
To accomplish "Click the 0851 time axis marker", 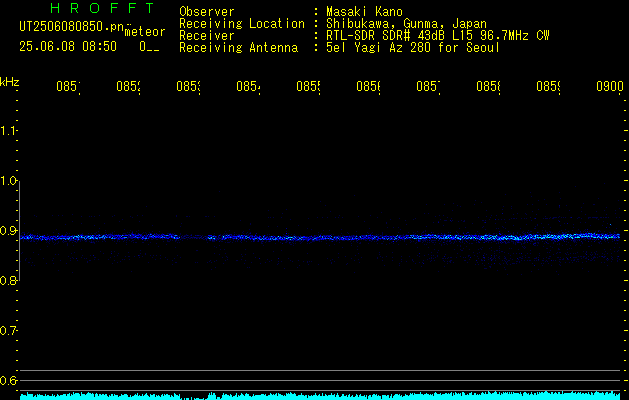I will tap(68, 87).
